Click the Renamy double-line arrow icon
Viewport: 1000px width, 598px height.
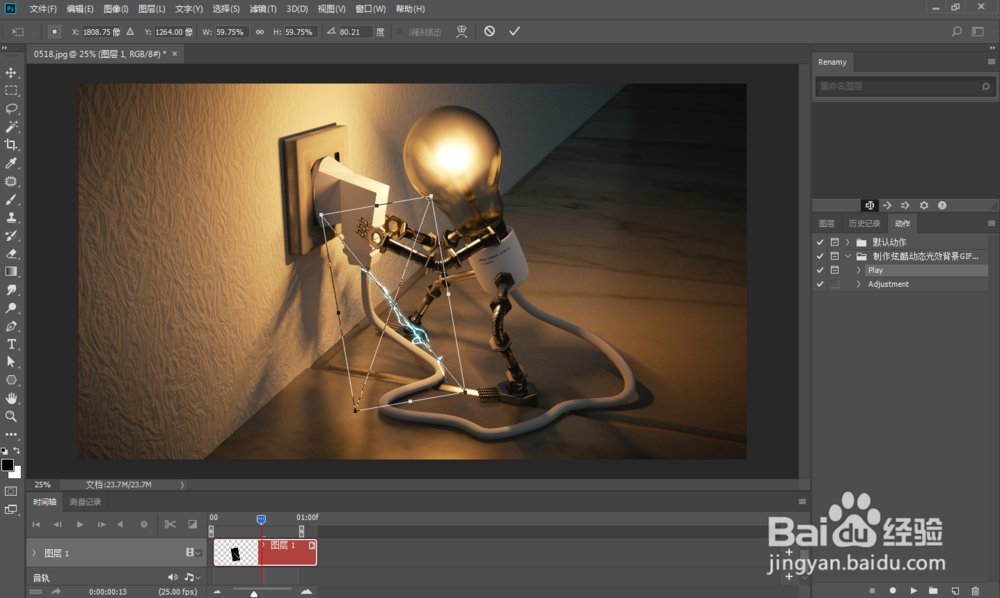pos(905,205)
